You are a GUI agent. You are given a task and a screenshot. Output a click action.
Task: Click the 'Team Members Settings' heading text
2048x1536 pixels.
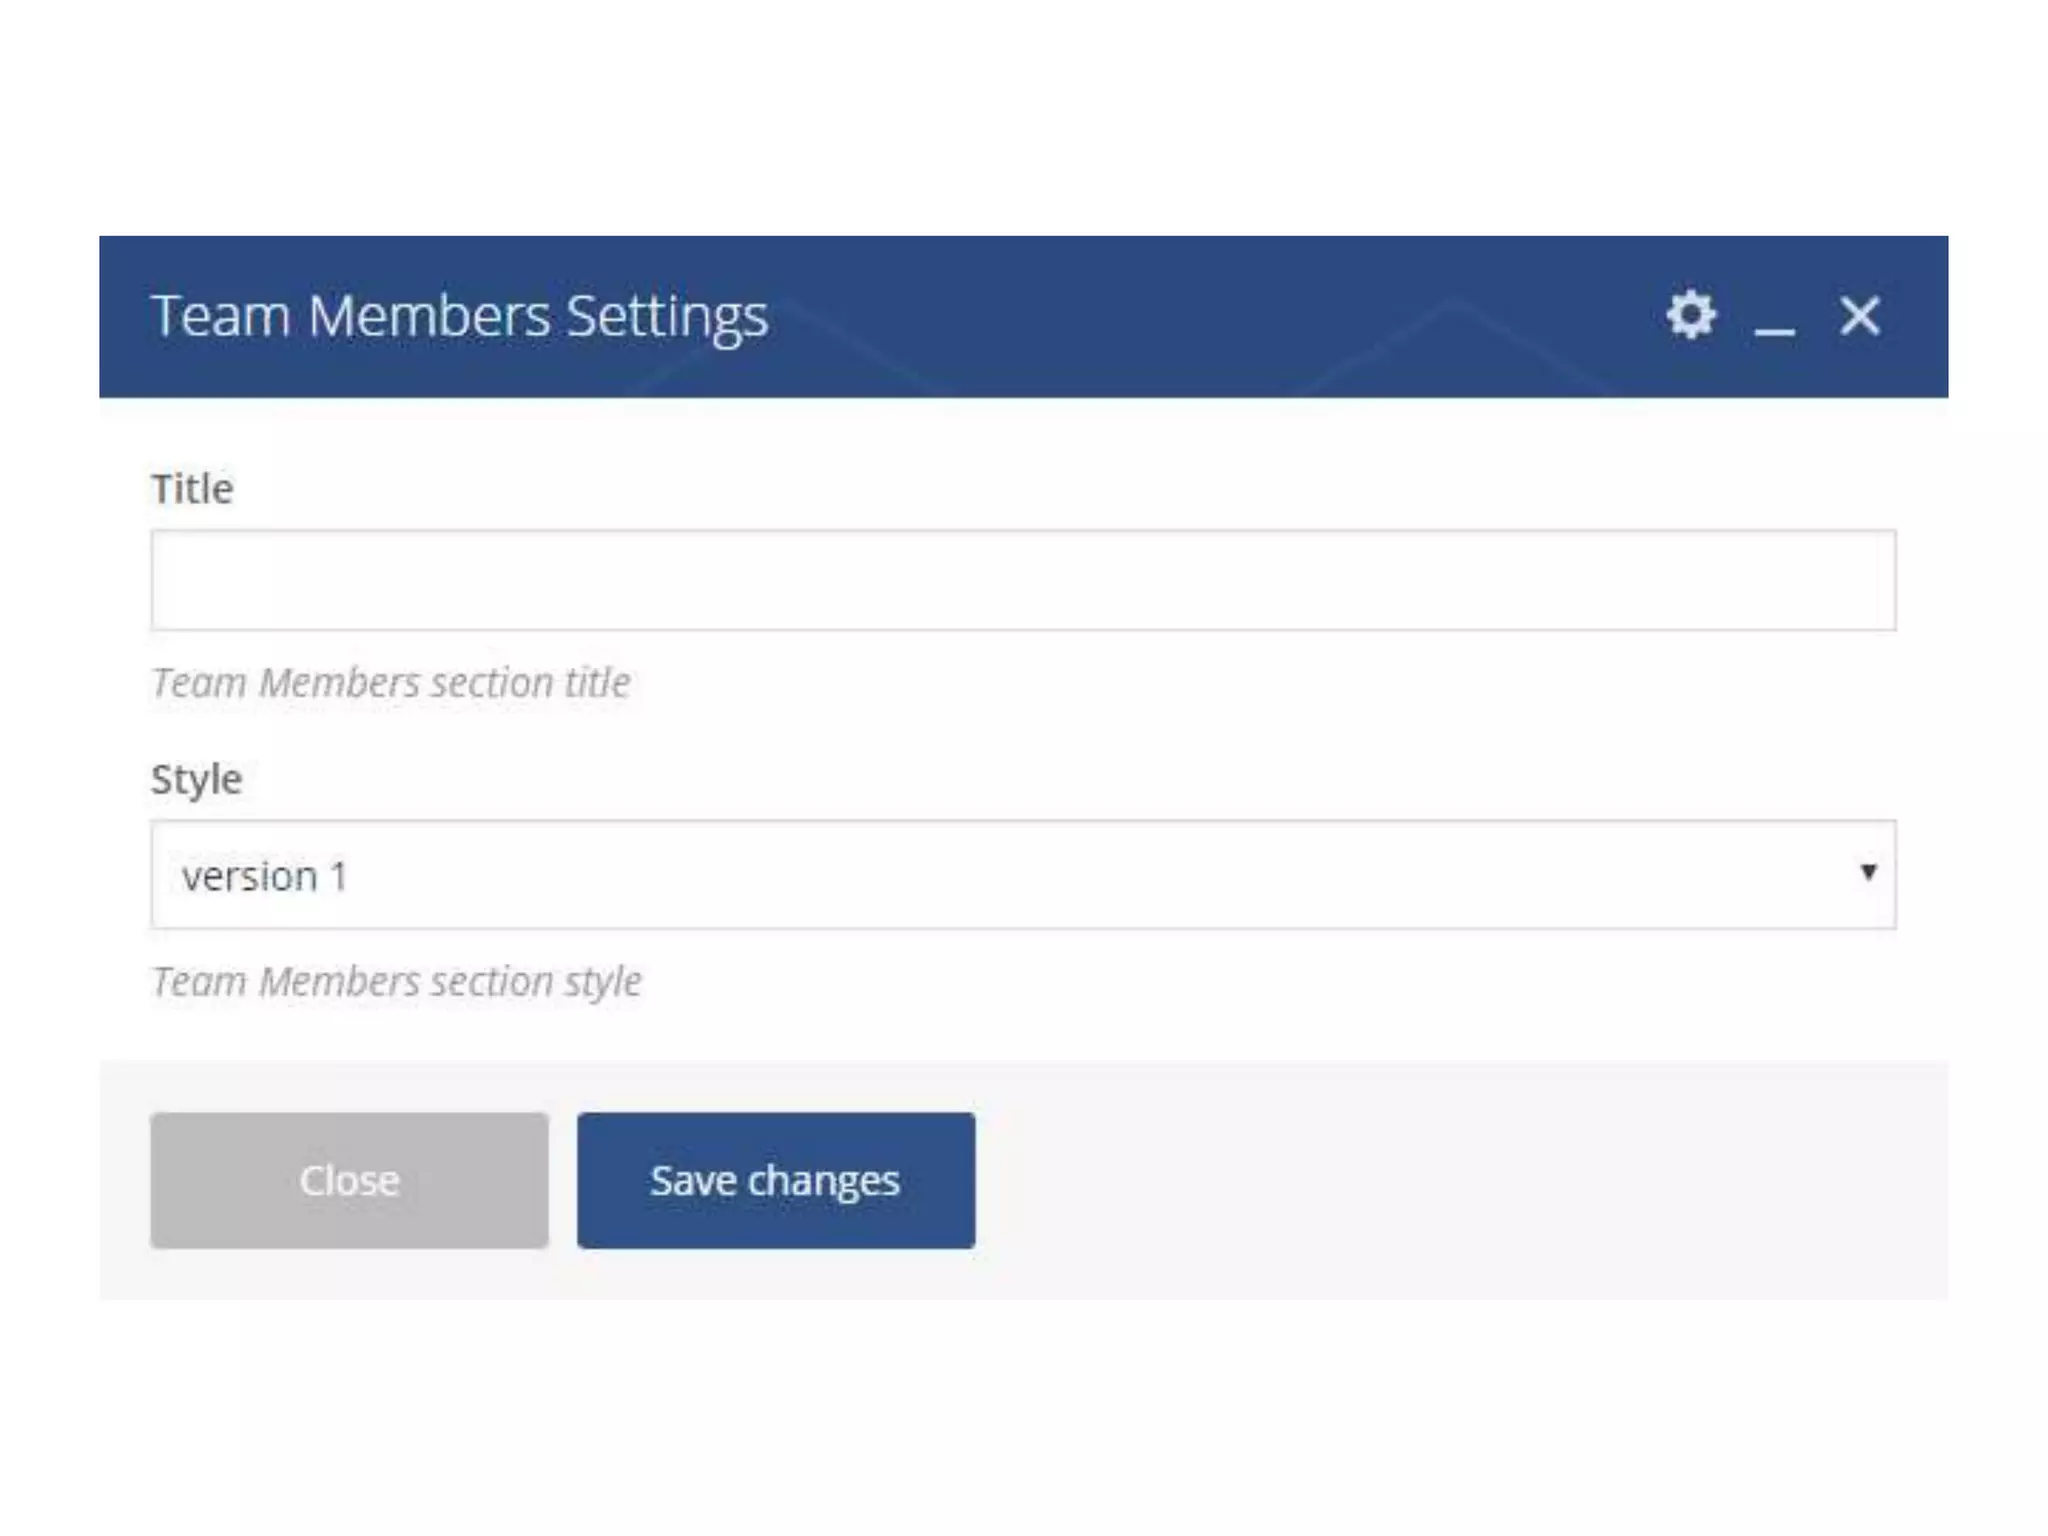[x=459, y=316]
